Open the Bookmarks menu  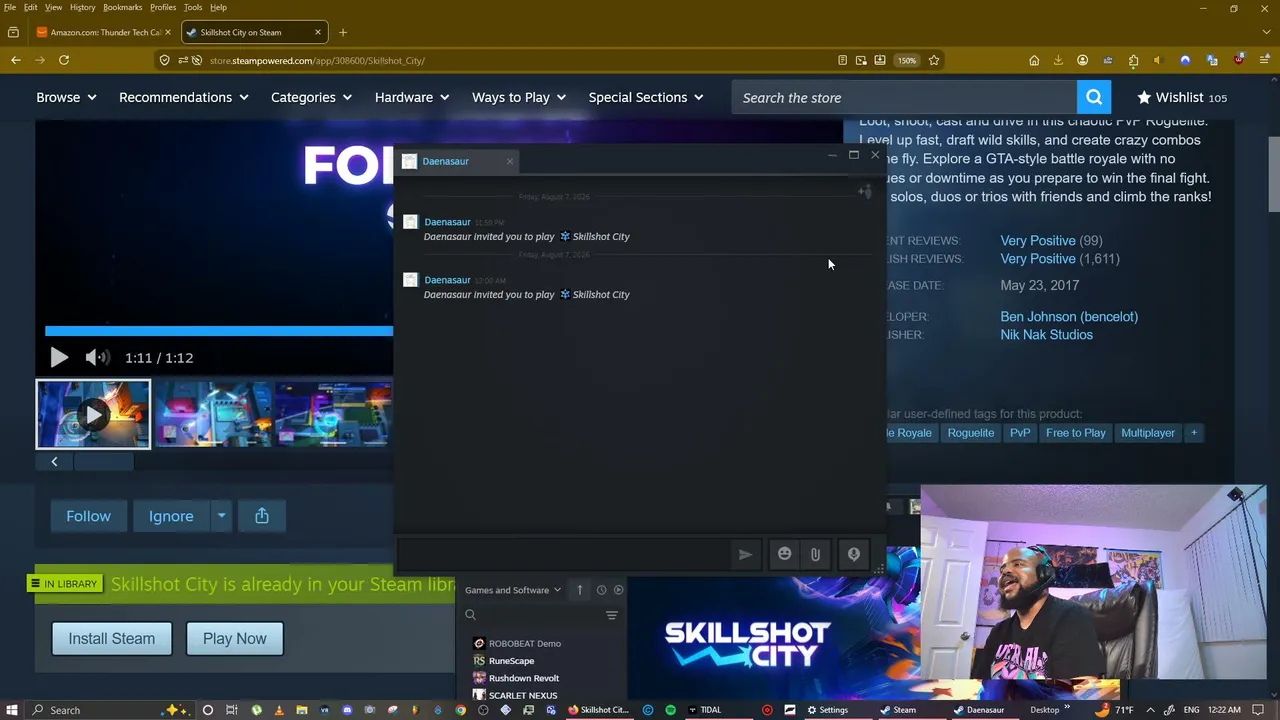pos(122,7)
